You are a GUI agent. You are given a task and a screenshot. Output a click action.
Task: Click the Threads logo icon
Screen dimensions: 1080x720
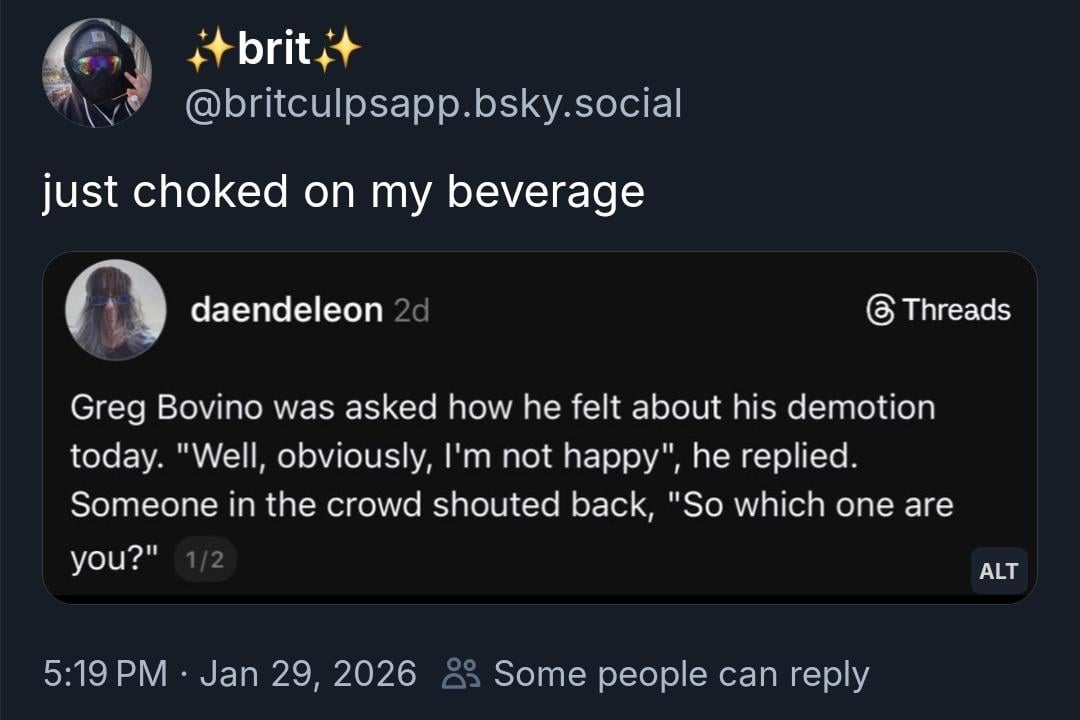pos(880,310)
